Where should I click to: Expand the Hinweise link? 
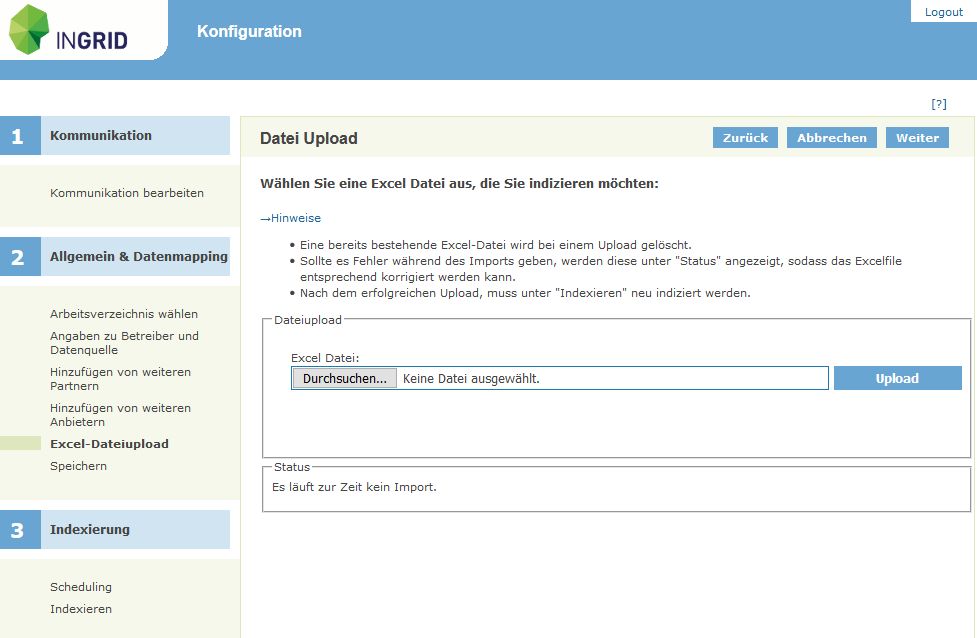(295, 218)
